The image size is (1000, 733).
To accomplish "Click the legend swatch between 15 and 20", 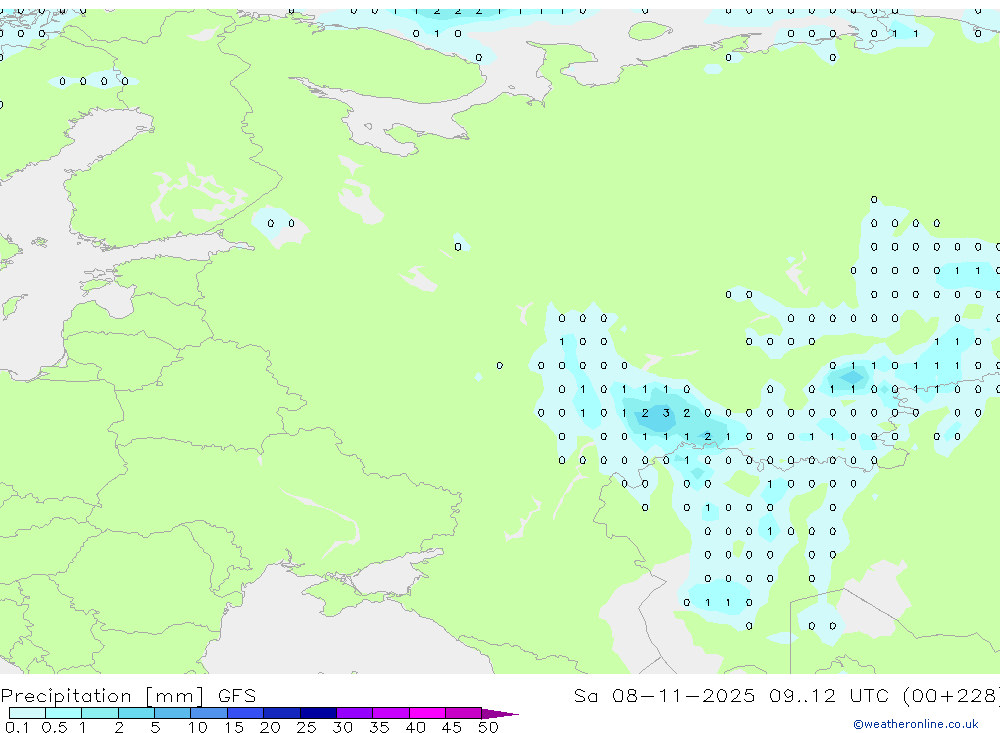I will [x=245, y=713].
